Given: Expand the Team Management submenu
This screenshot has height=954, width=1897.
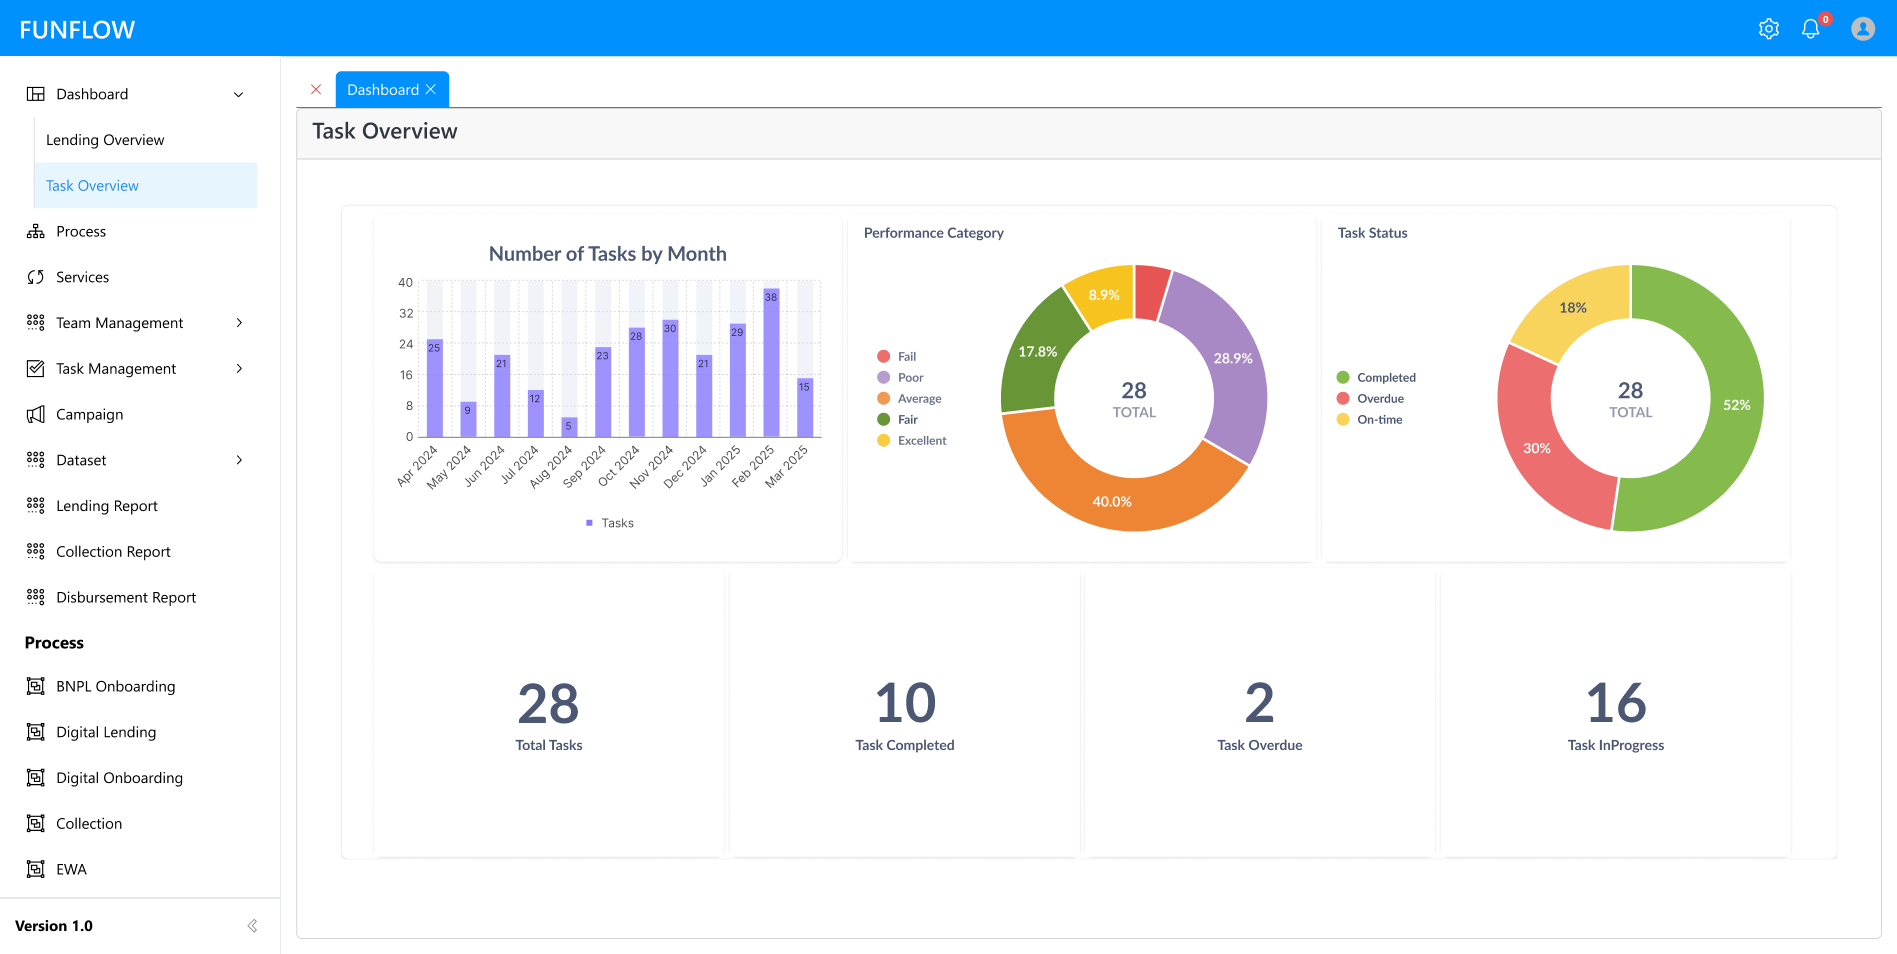Looking at the screenshot, I should tap(238, 323).
